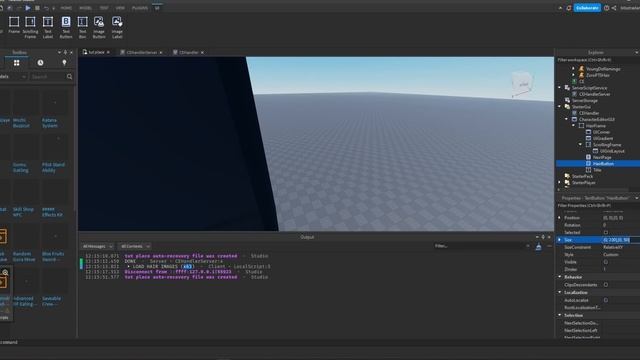Collapse the ServerScriptService tree node
The height and width of the screenshot is (360, 640).
click(x=560, y=87)
